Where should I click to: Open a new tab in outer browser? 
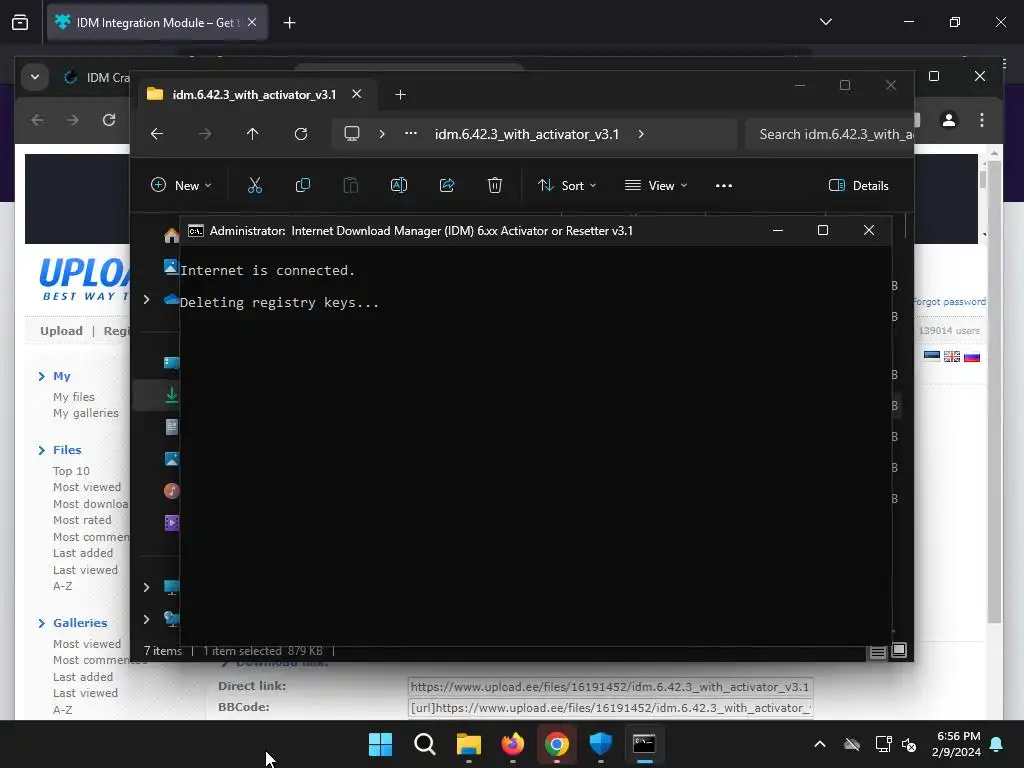click(x=289, y=23)
